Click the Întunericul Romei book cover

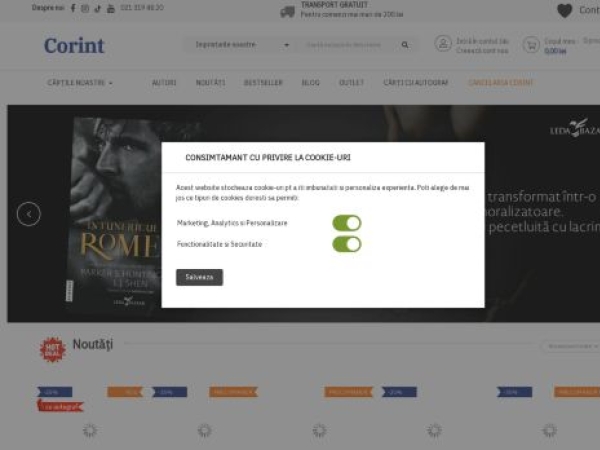(115, 214)
